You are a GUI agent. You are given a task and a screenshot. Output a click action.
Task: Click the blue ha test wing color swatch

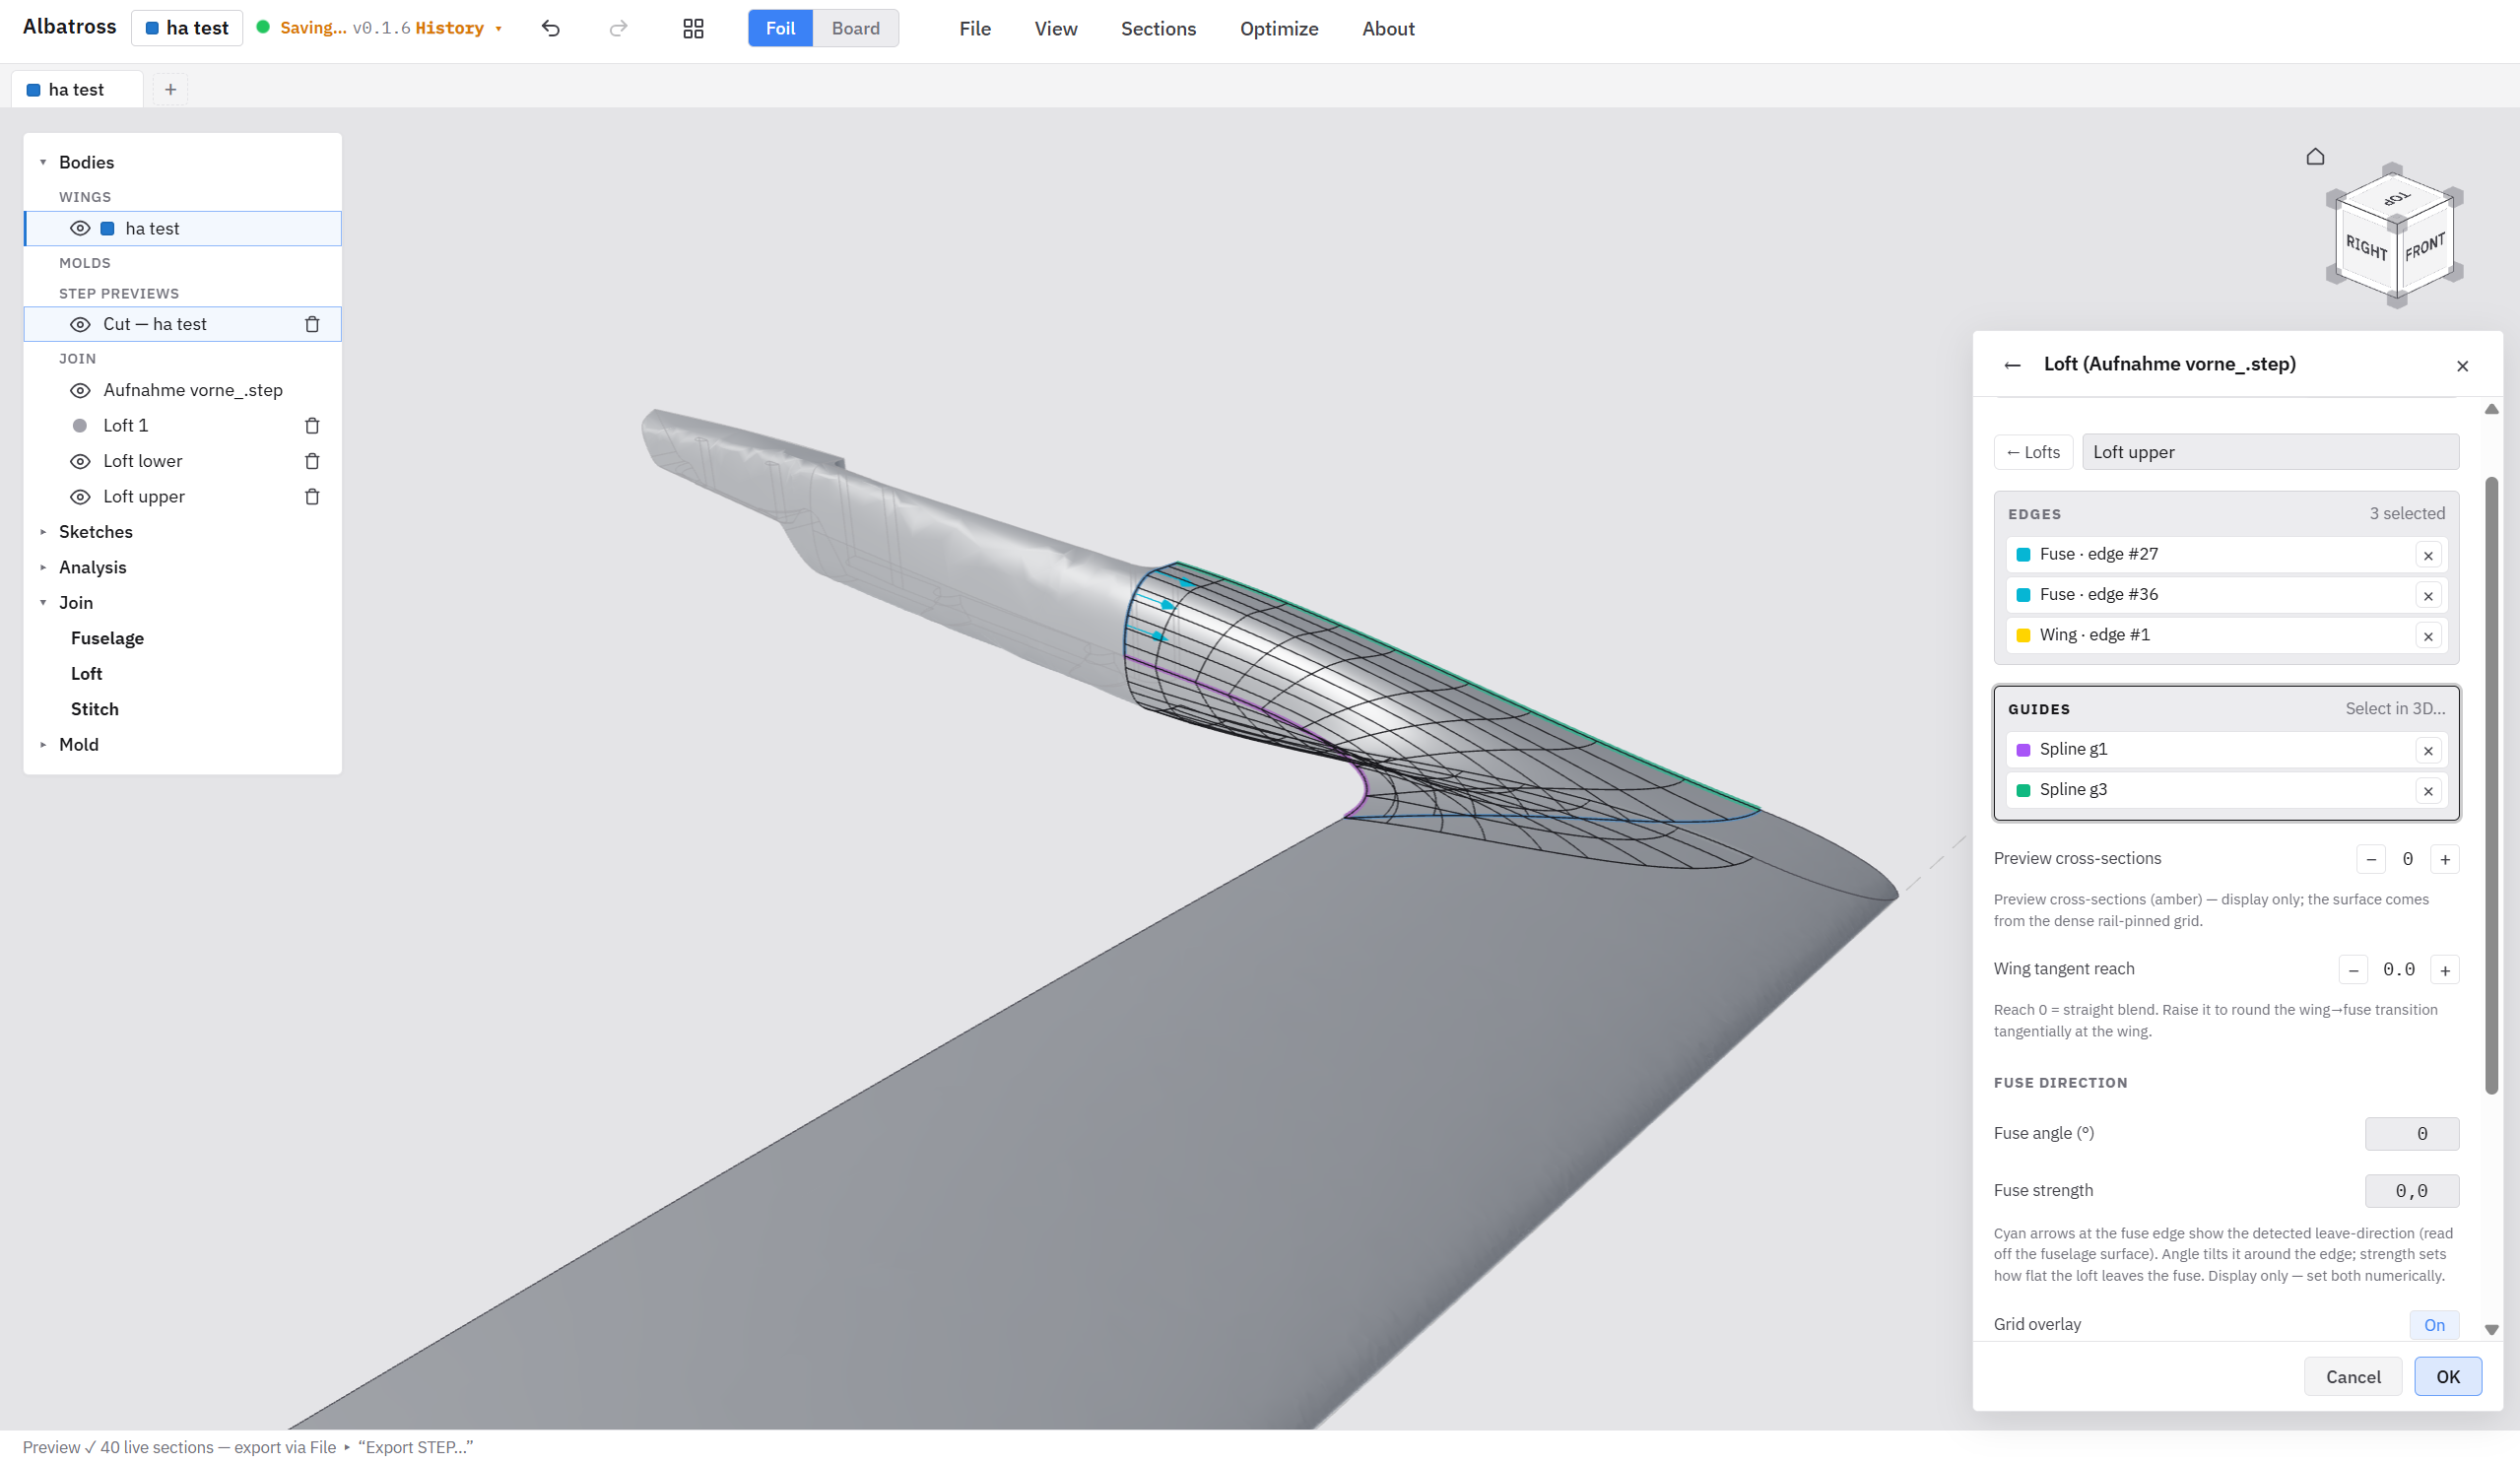[107, 228]
